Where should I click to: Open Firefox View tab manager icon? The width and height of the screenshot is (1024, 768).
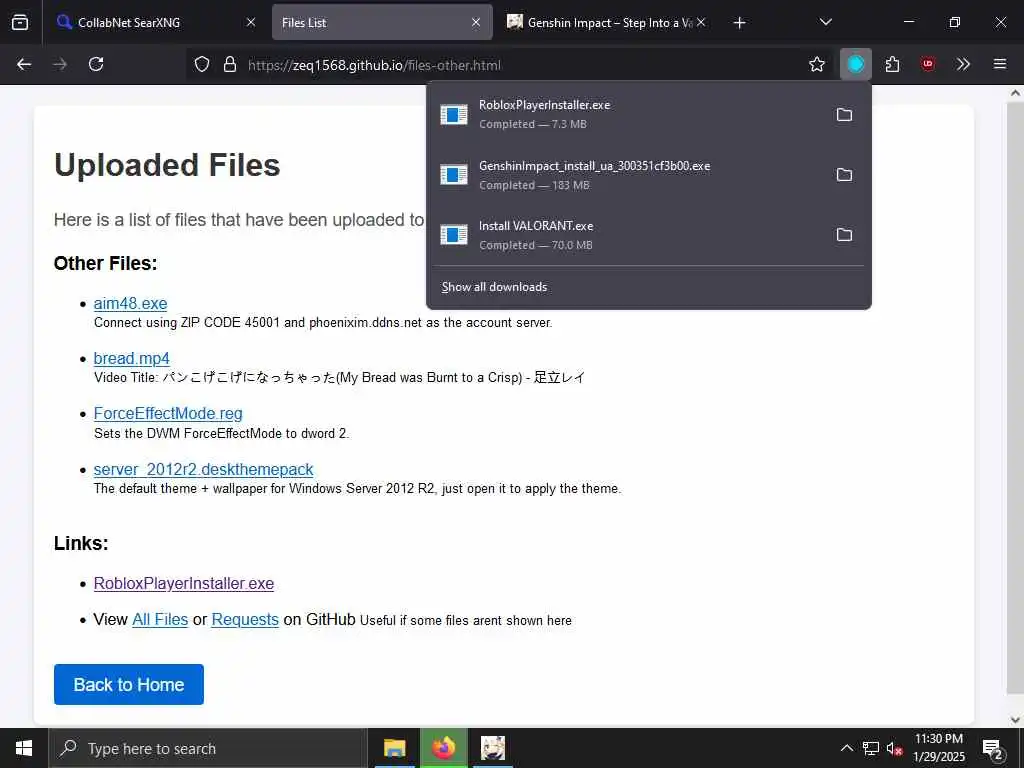[20, 22]
